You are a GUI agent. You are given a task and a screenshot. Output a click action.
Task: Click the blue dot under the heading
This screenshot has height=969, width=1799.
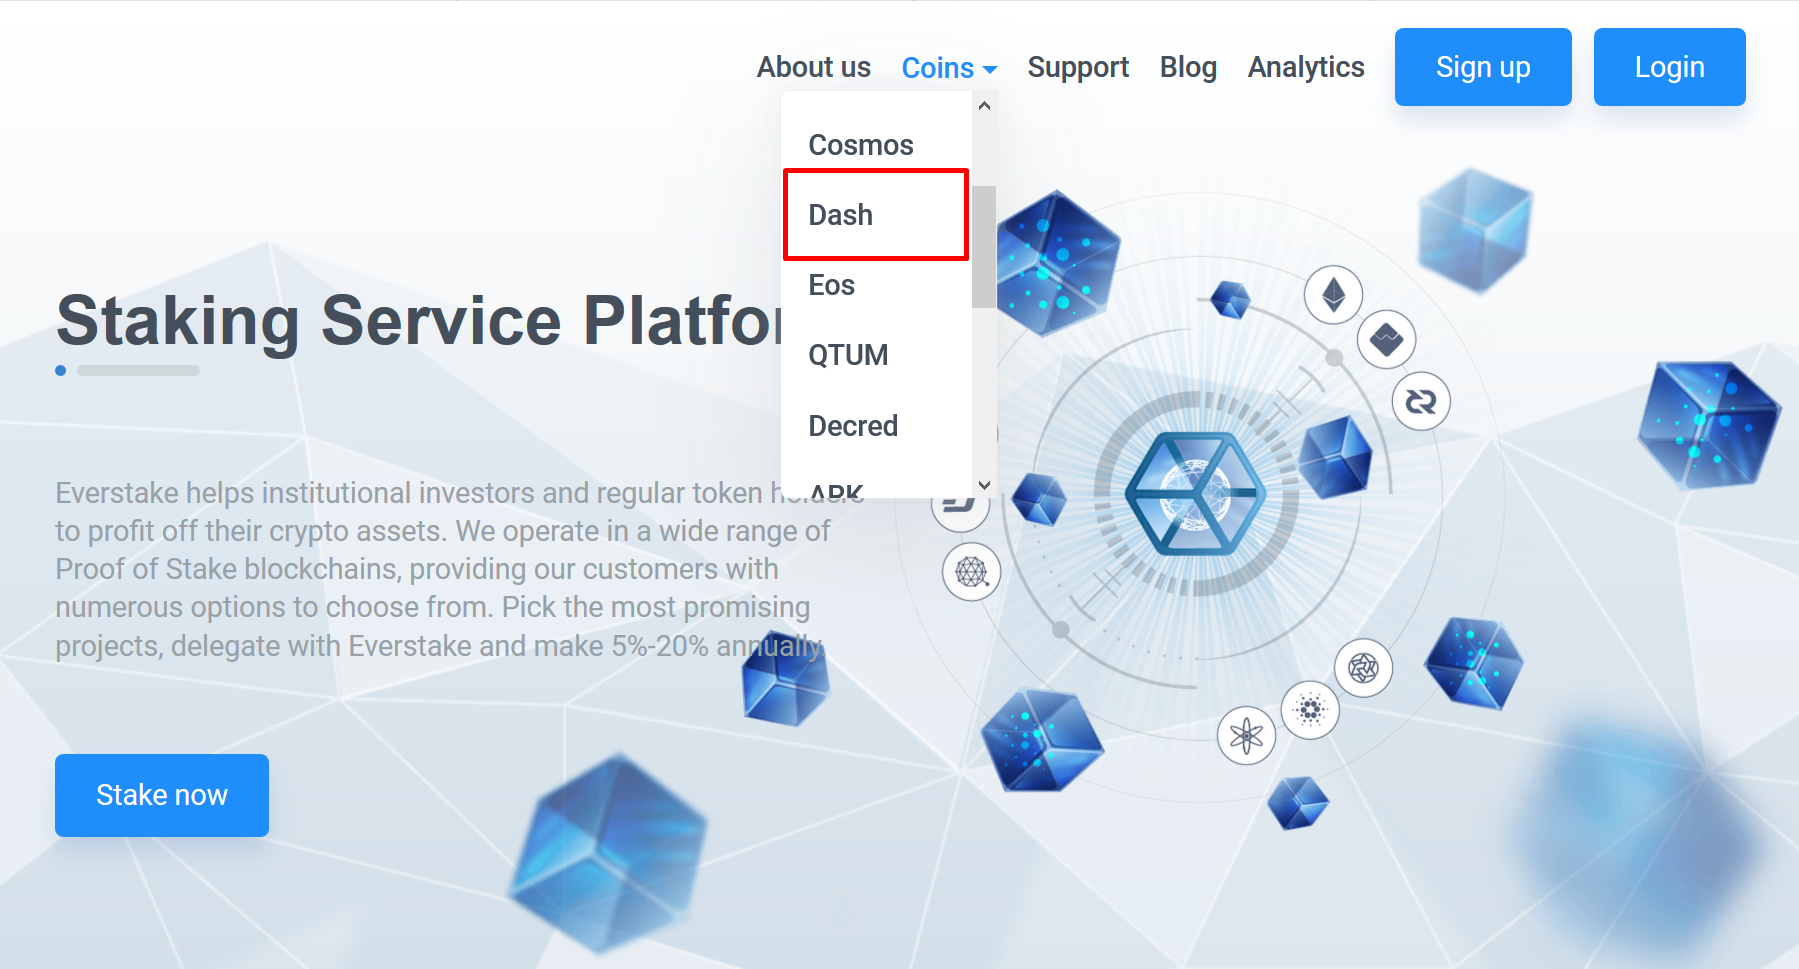pyautogui.click(x=61, y=370)
